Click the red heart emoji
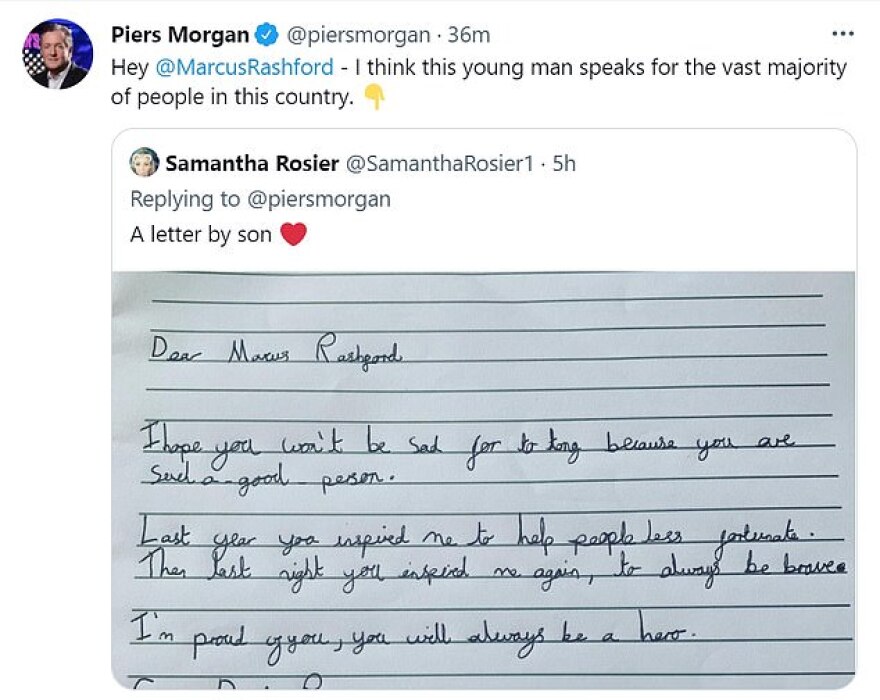 point(292,236)
